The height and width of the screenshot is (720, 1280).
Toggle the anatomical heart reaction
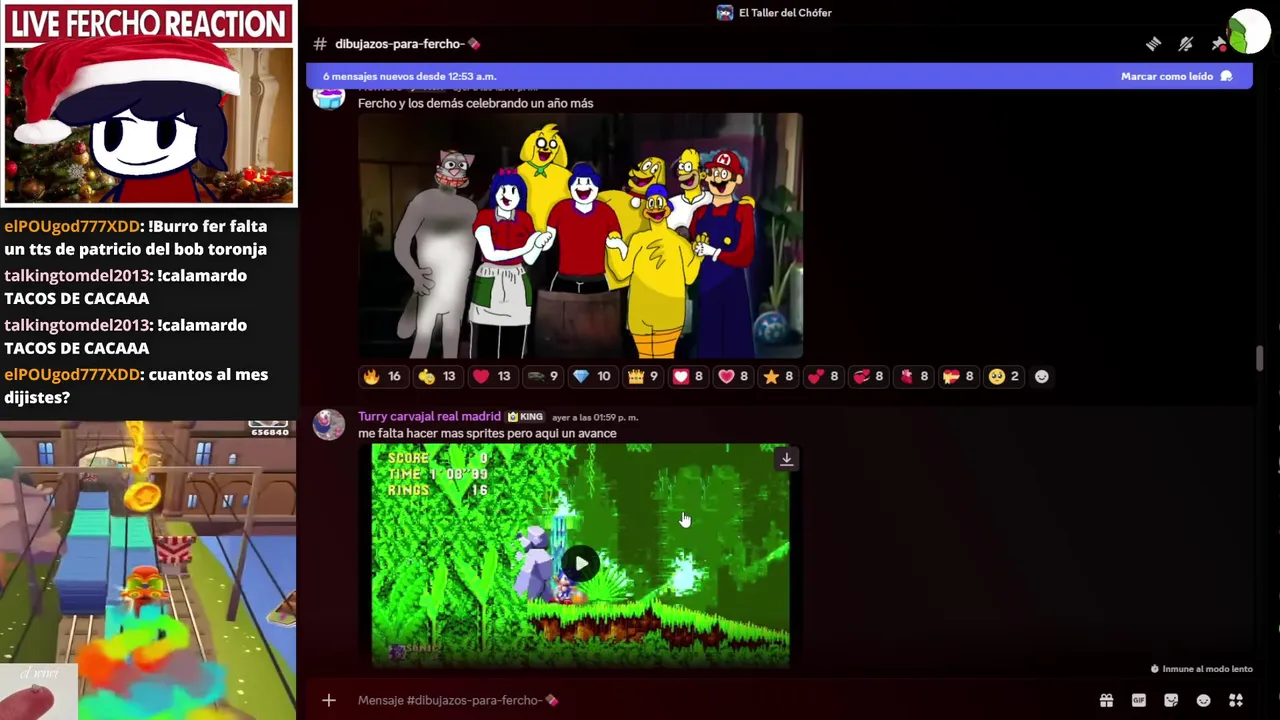pyautogui.click(x=914, y=376)
